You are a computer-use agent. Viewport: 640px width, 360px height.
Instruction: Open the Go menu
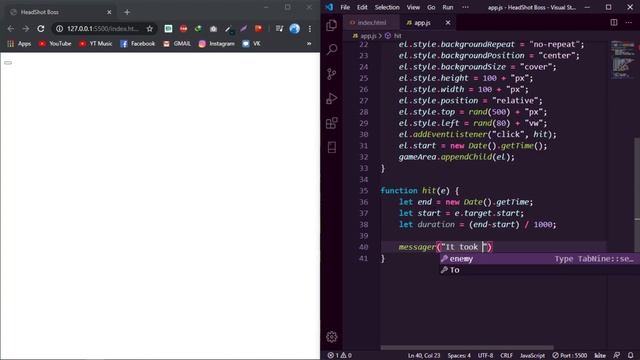[x=431, y=7]
